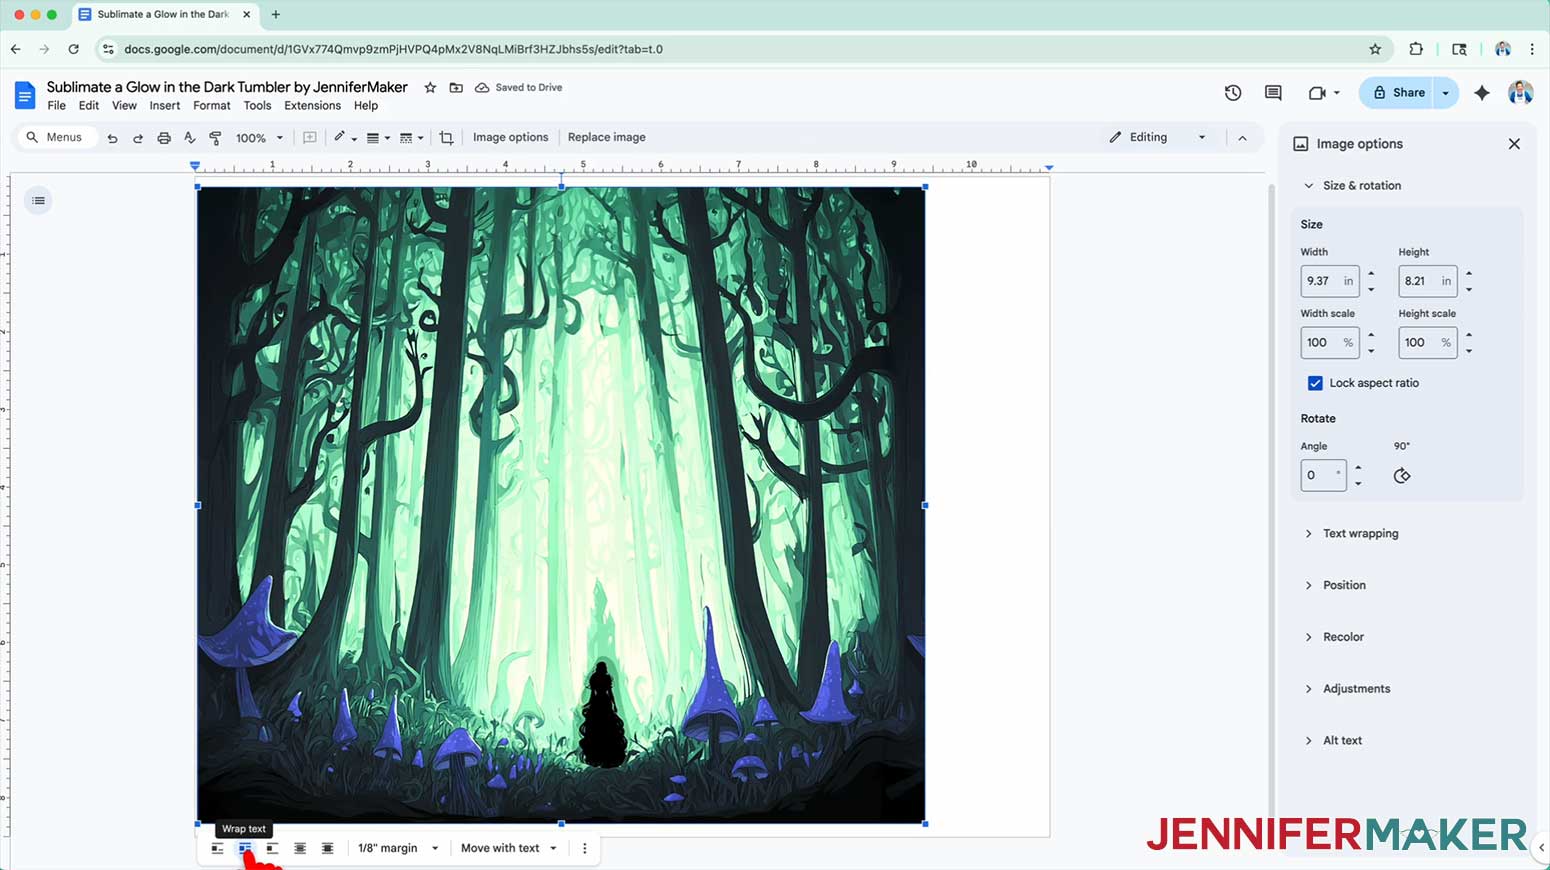Activate the Crop image tool
The height and width of the screenshot is (870, 1550).
pos(446,138)
